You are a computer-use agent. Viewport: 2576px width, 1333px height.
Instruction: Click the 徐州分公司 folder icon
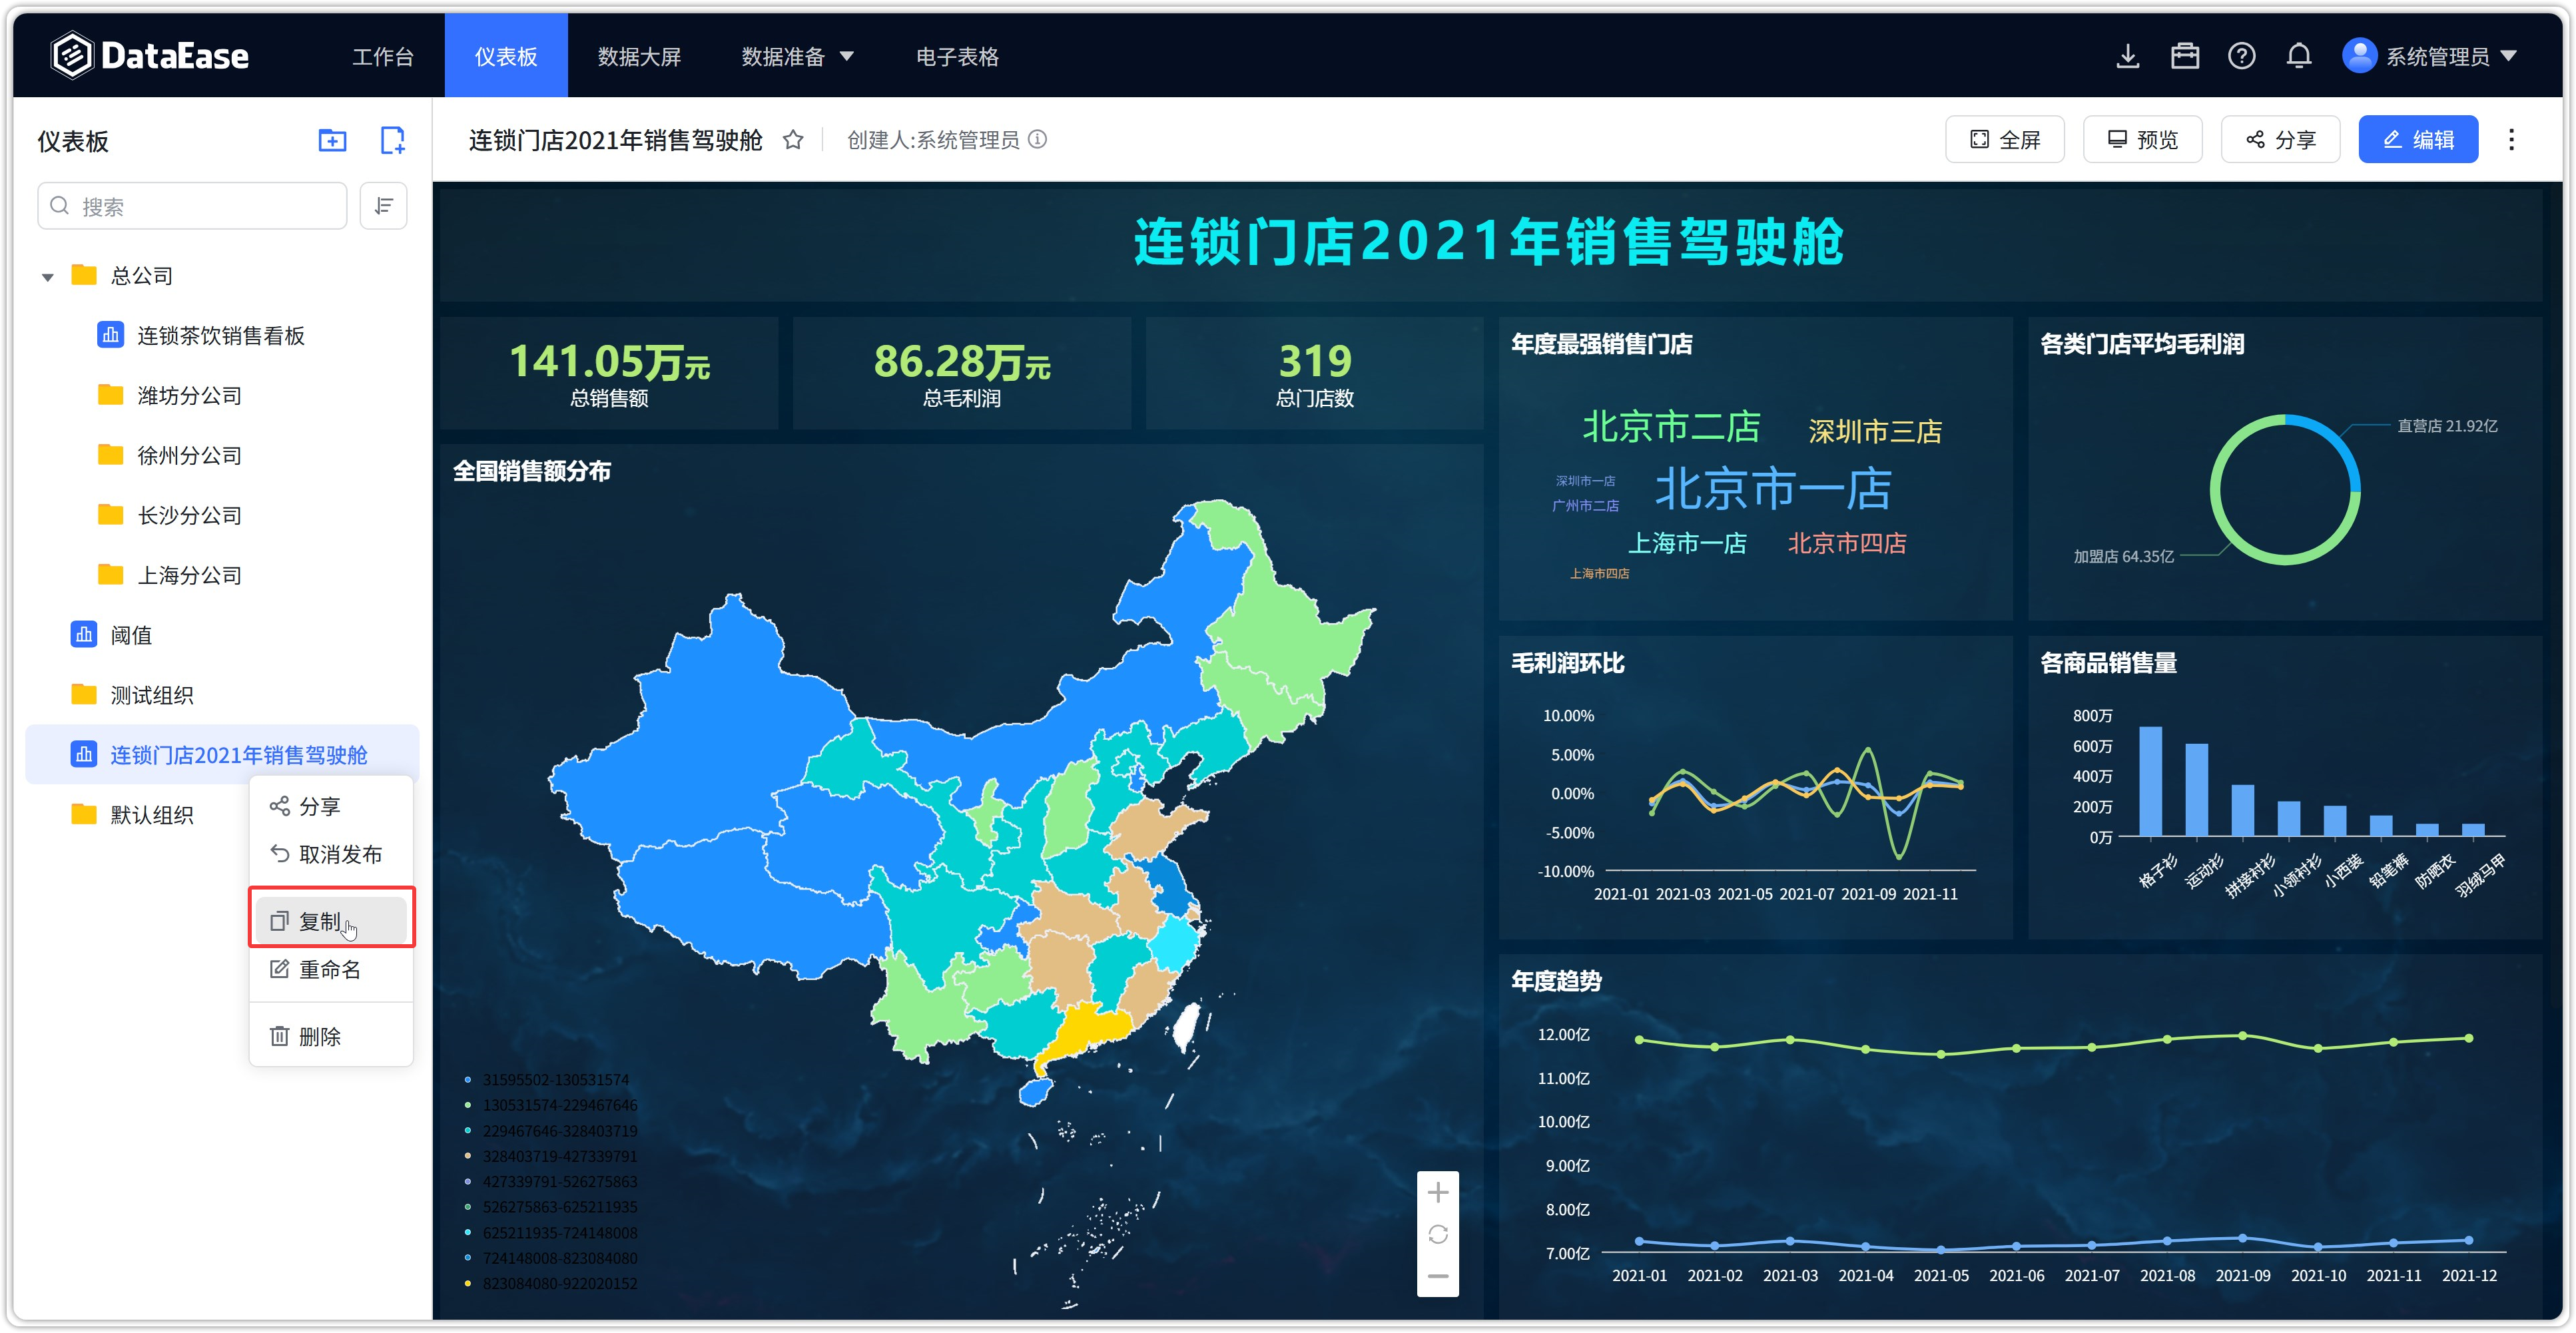110,455
